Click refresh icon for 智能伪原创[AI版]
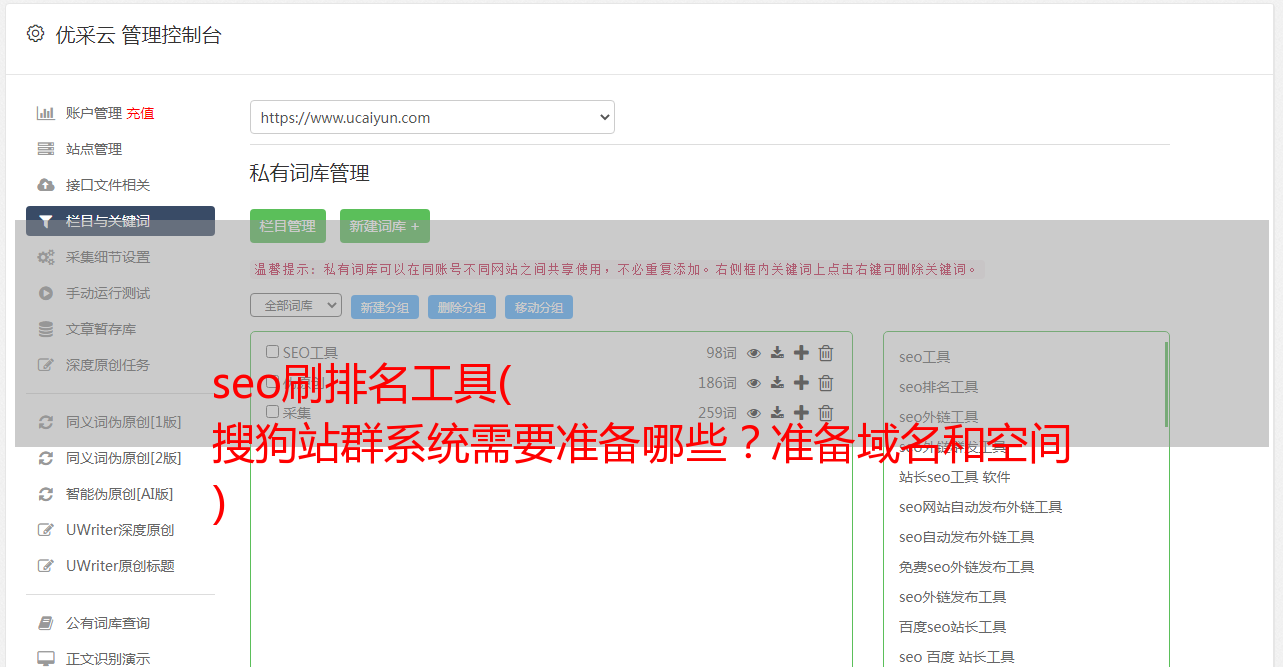This screenshot has width=1283, height=667. point(46,494)
